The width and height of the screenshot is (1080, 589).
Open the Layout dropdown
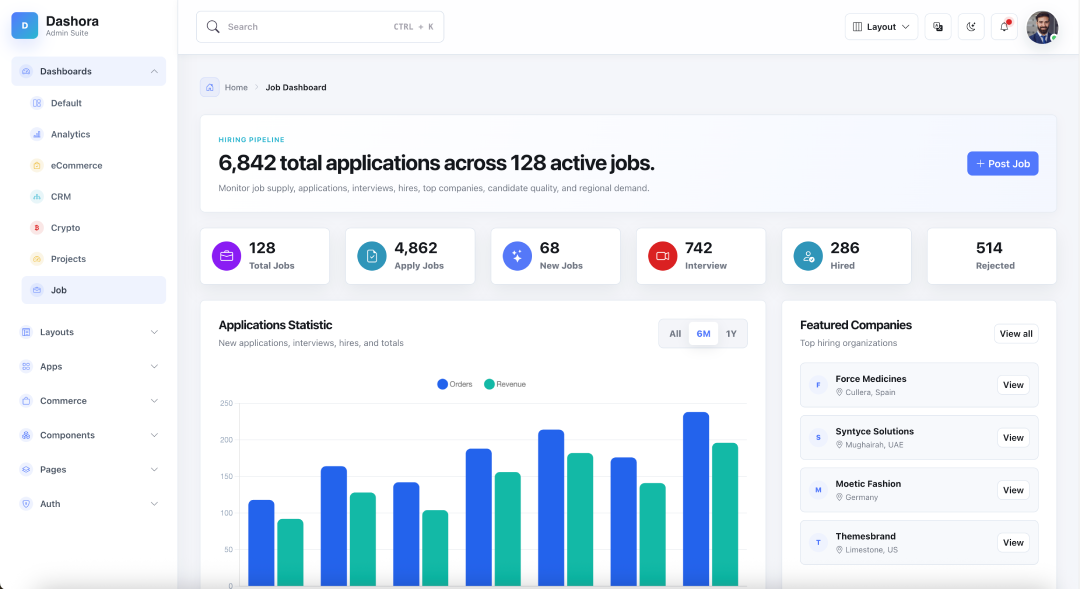(881, 27)
